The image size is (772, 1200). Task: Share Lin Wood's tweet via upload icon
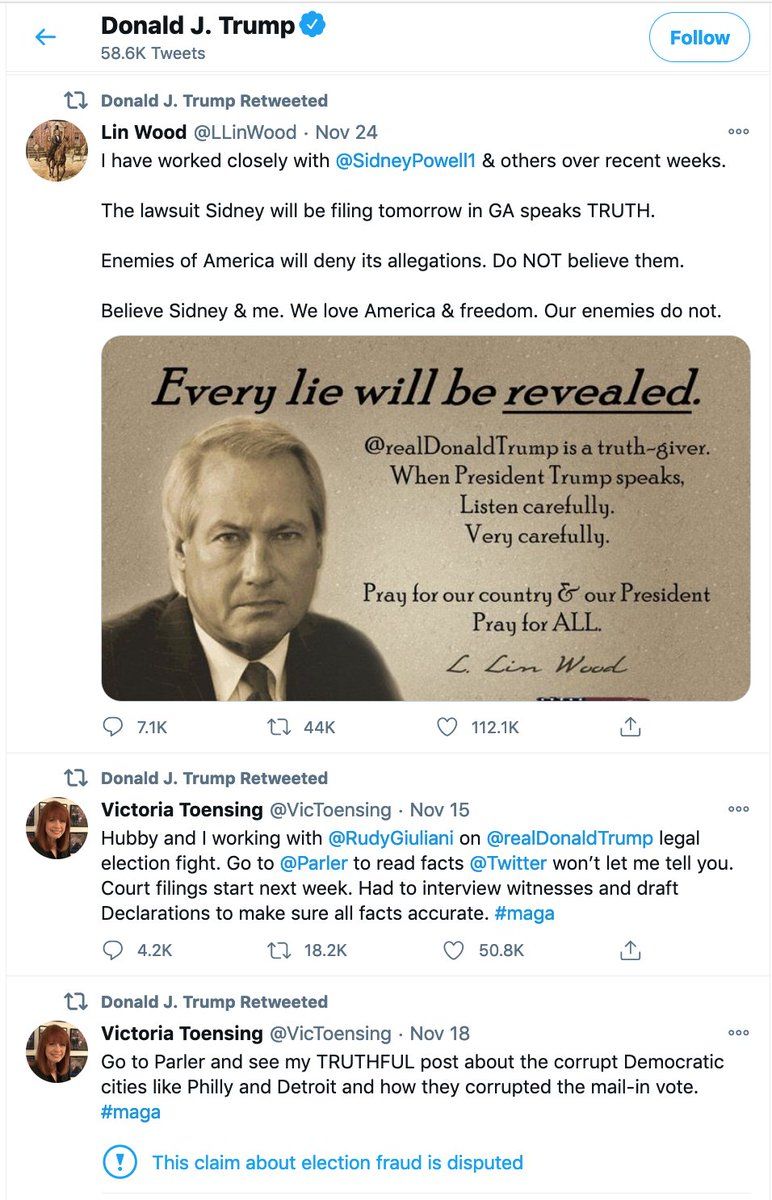(630, 727)
